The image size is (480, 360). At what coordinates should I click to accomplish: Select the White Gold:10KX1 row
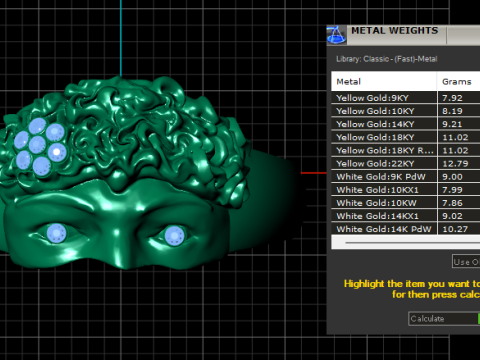[x=406, y=190]
